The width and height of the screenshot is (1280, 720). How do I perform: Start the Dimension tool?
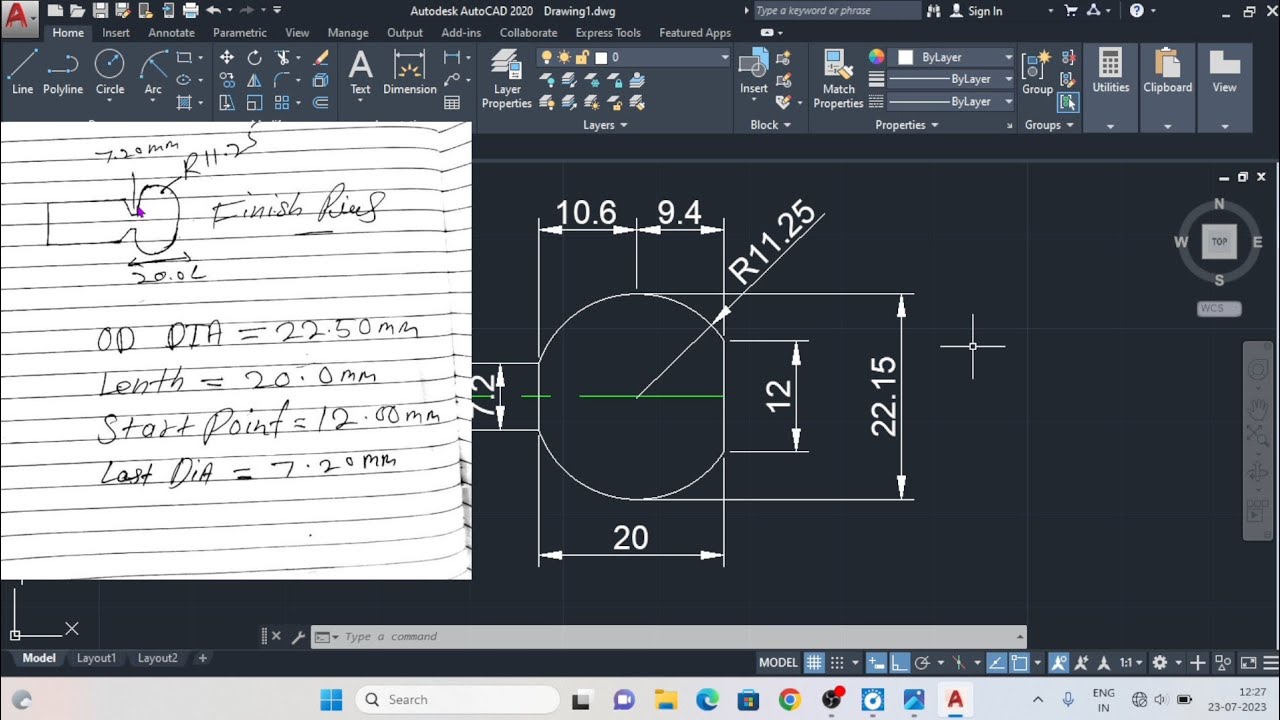(x=410, y=72)
